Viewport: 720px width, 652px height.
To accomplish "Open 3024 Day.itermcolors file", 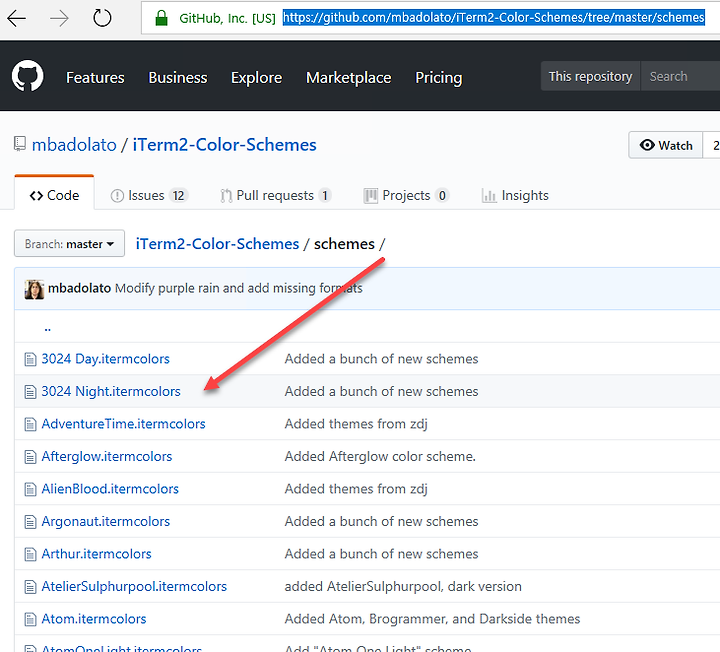I will tap(105, 359).
